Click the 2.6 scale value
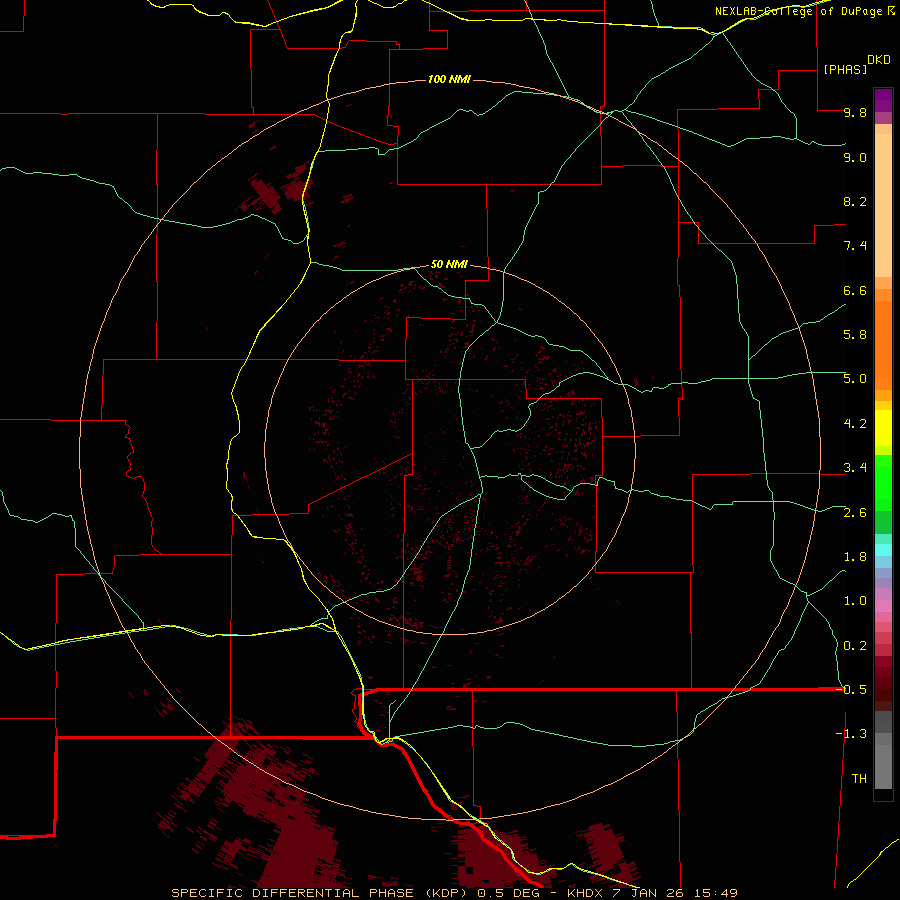This screenshot has width=900, height=900. coord(855,513)
